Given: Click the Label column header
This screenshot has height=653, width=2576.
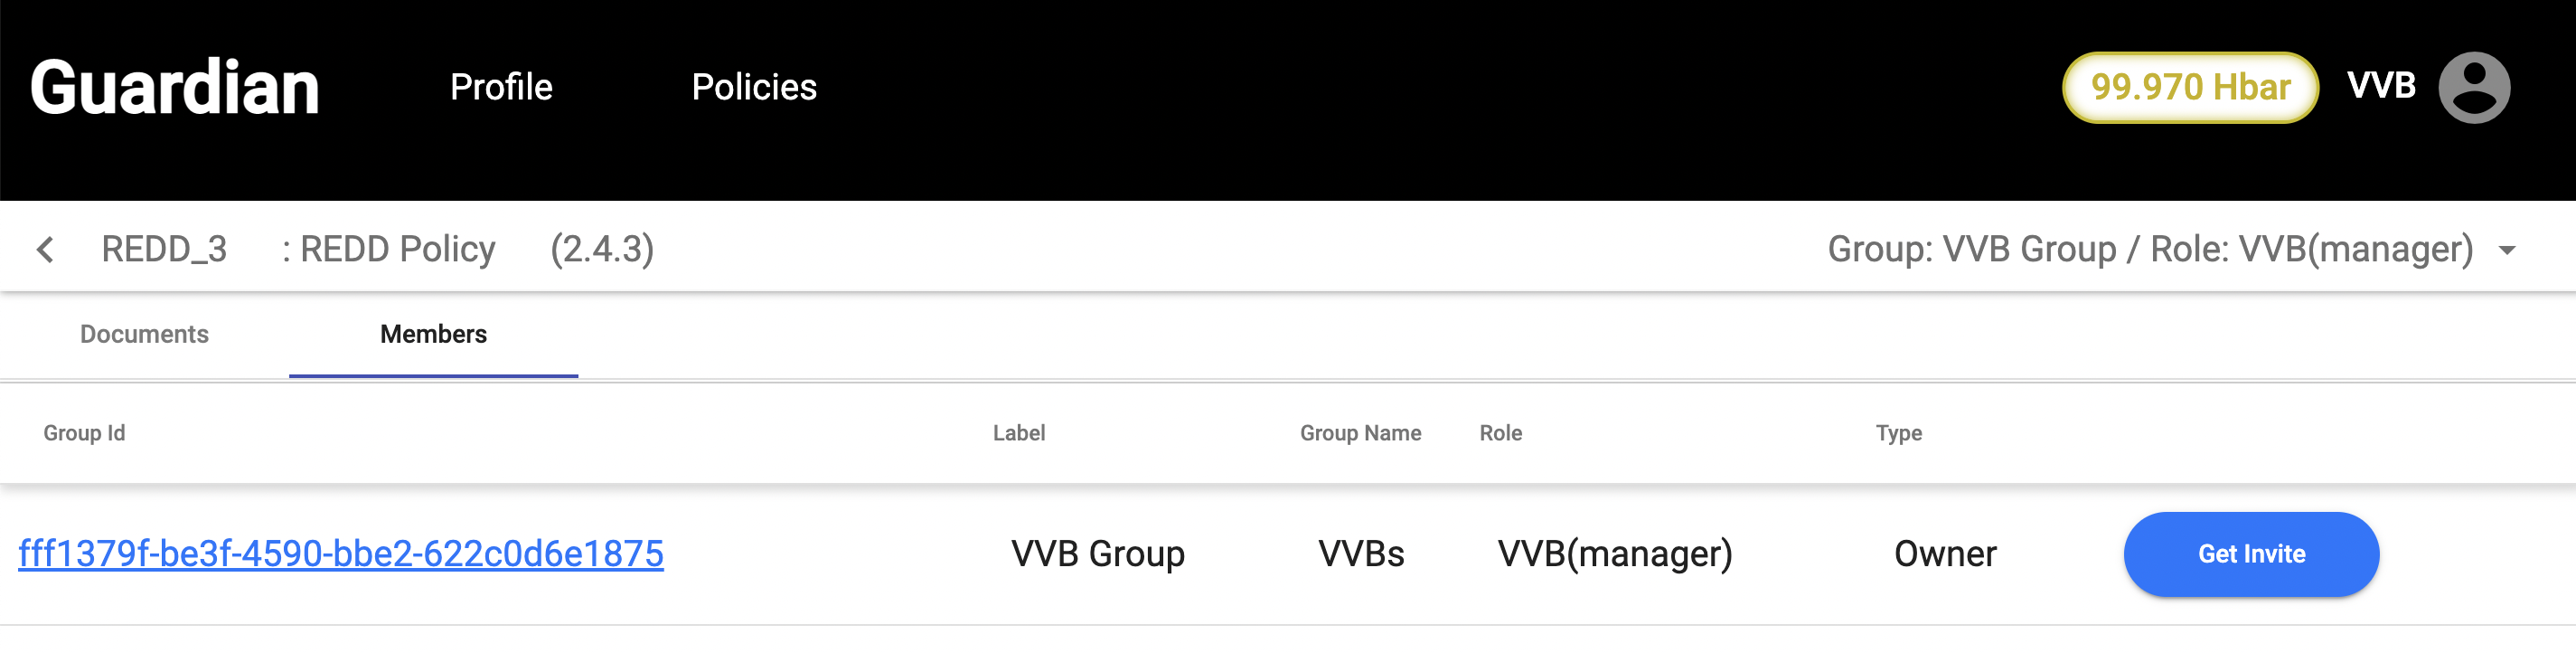Looking at the screenshot, I should point(1018,433).
